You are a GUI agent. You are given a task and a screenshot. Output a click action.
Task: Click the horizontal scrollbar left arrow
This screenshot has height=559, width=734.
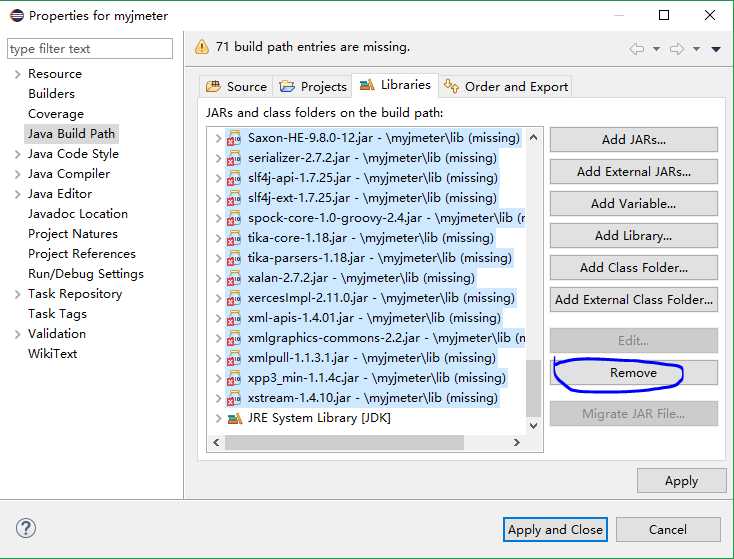(x=216, y=442)
